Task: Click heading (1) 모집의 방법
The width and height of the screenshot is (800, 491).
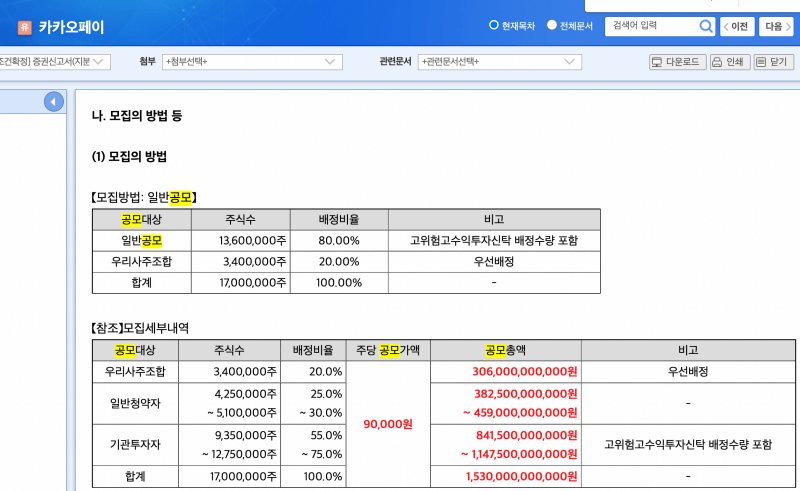Action: (x=129, y=157)
